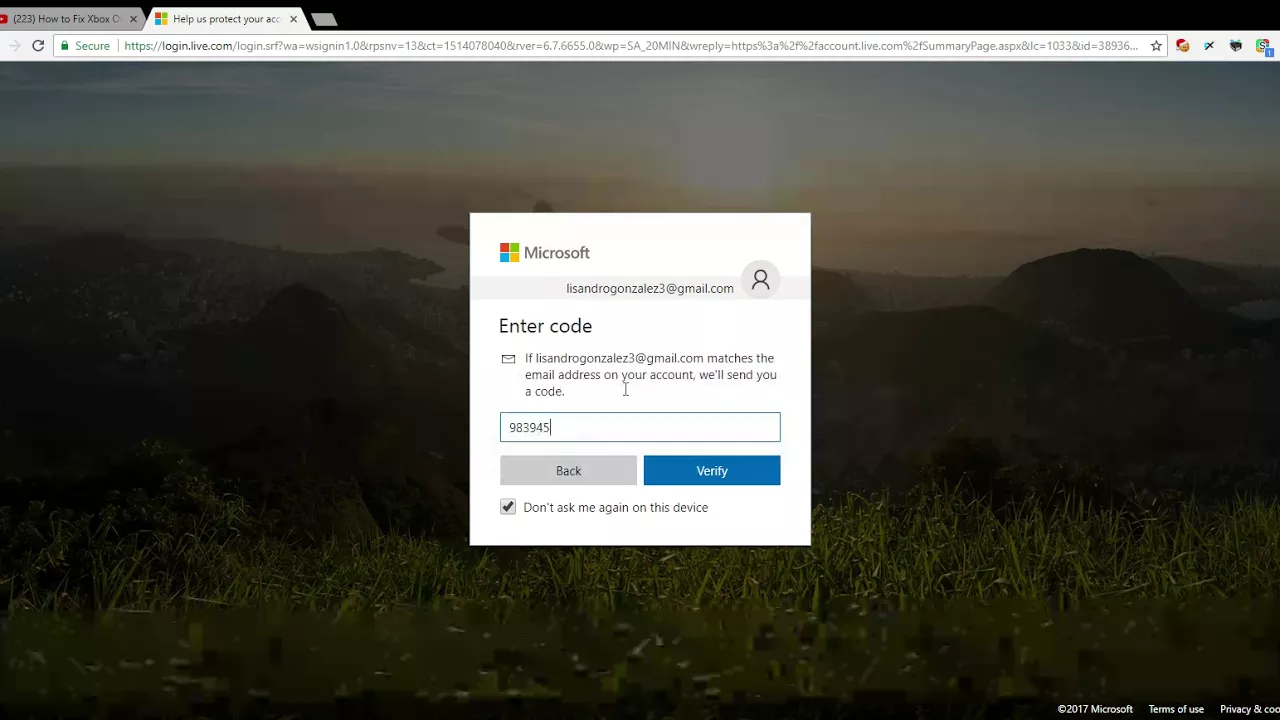Click the ©2017 Microsoft footer text
The width and height of the screenshot is (1280, 720).
click(x=1095, y=709)
